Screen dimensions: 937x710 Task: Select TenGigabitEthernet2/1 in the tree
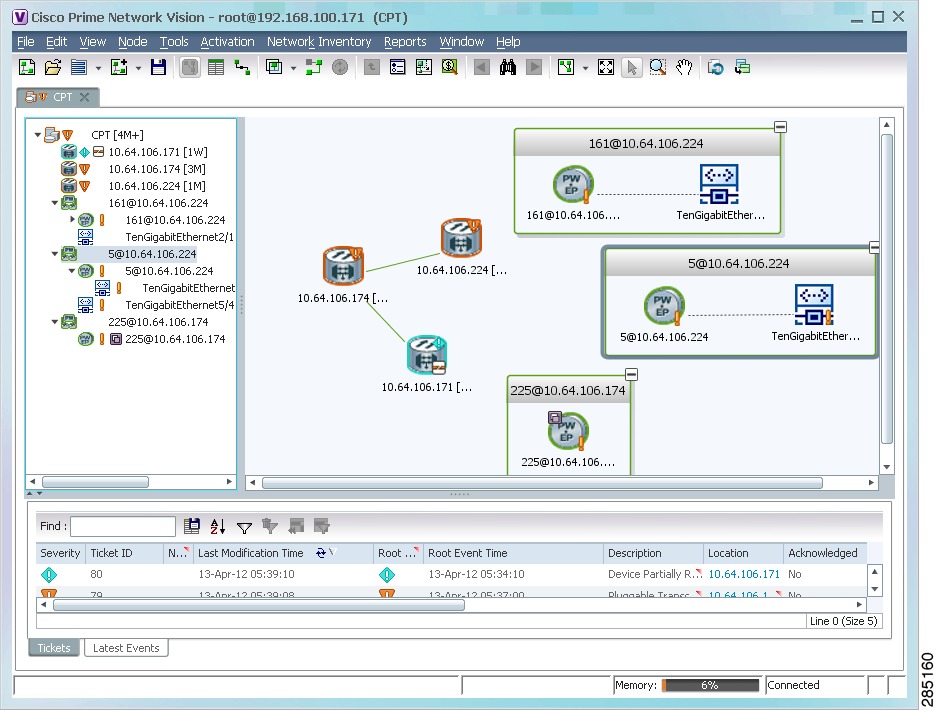tap(179, 237)
